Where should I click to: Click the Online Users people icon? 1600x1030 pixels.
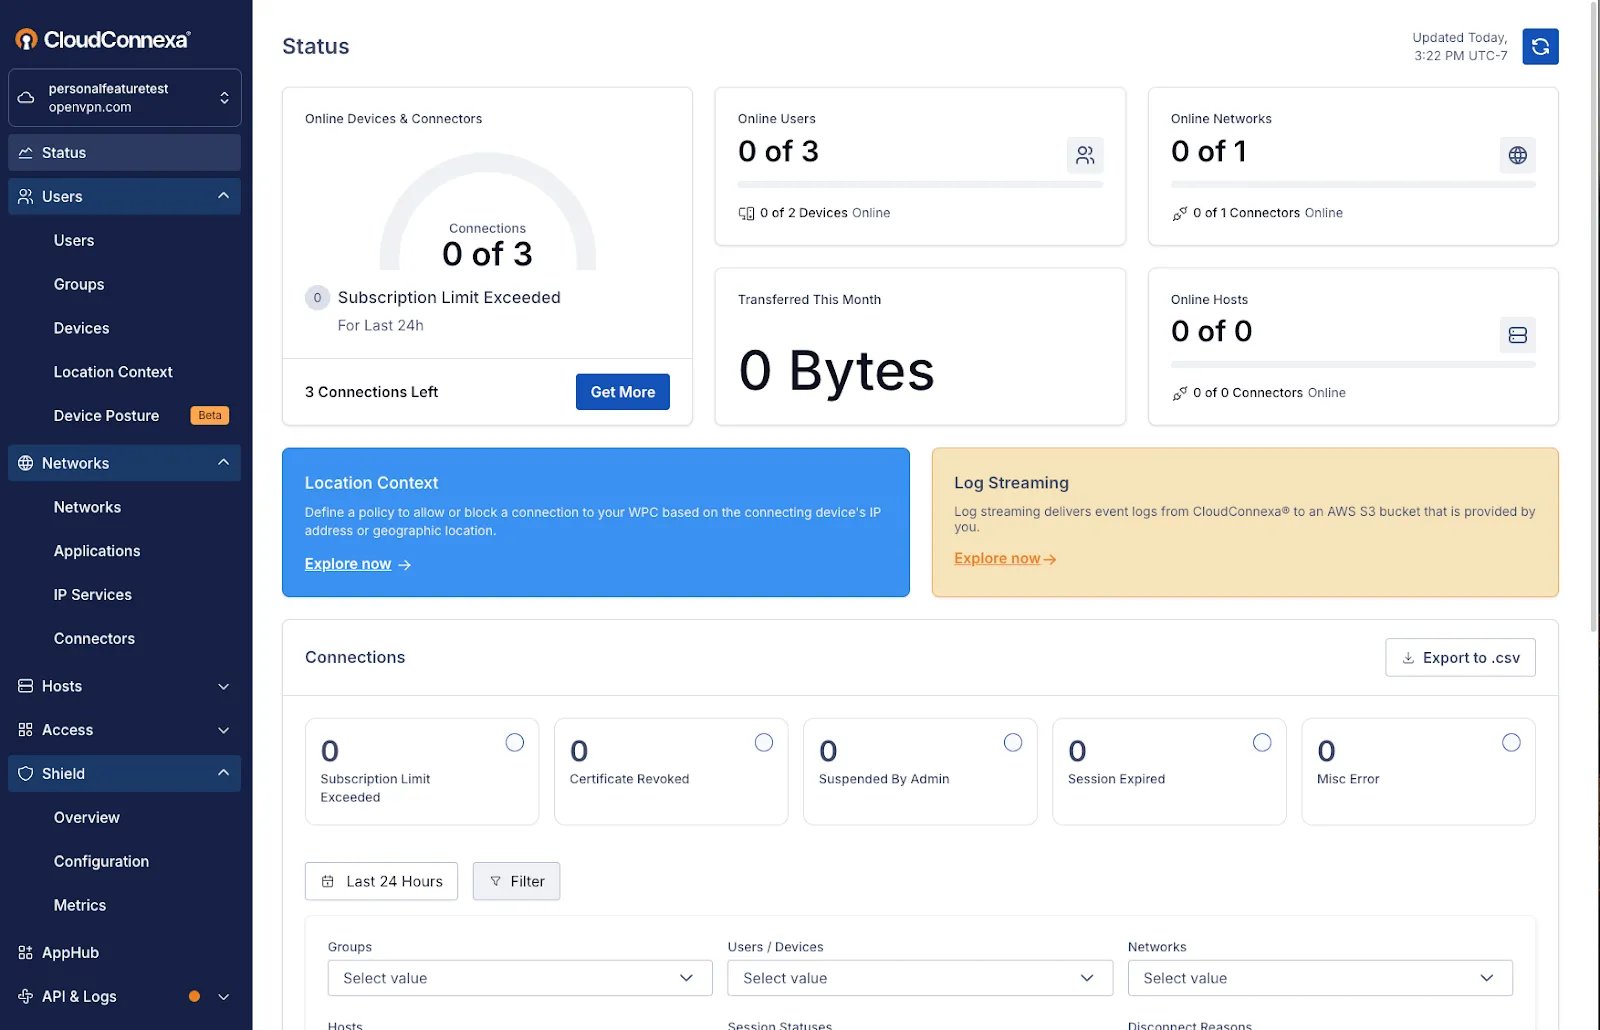[x=1085, y=155]
